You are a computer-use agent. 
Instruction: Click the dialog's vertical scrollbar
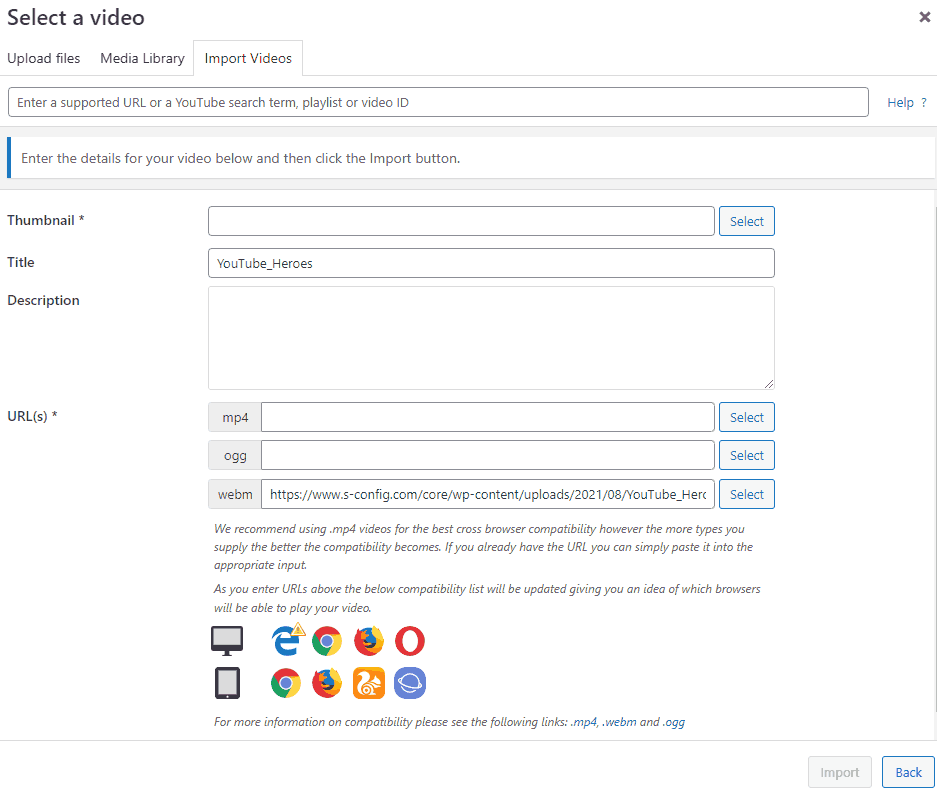(x=935, y=460)
